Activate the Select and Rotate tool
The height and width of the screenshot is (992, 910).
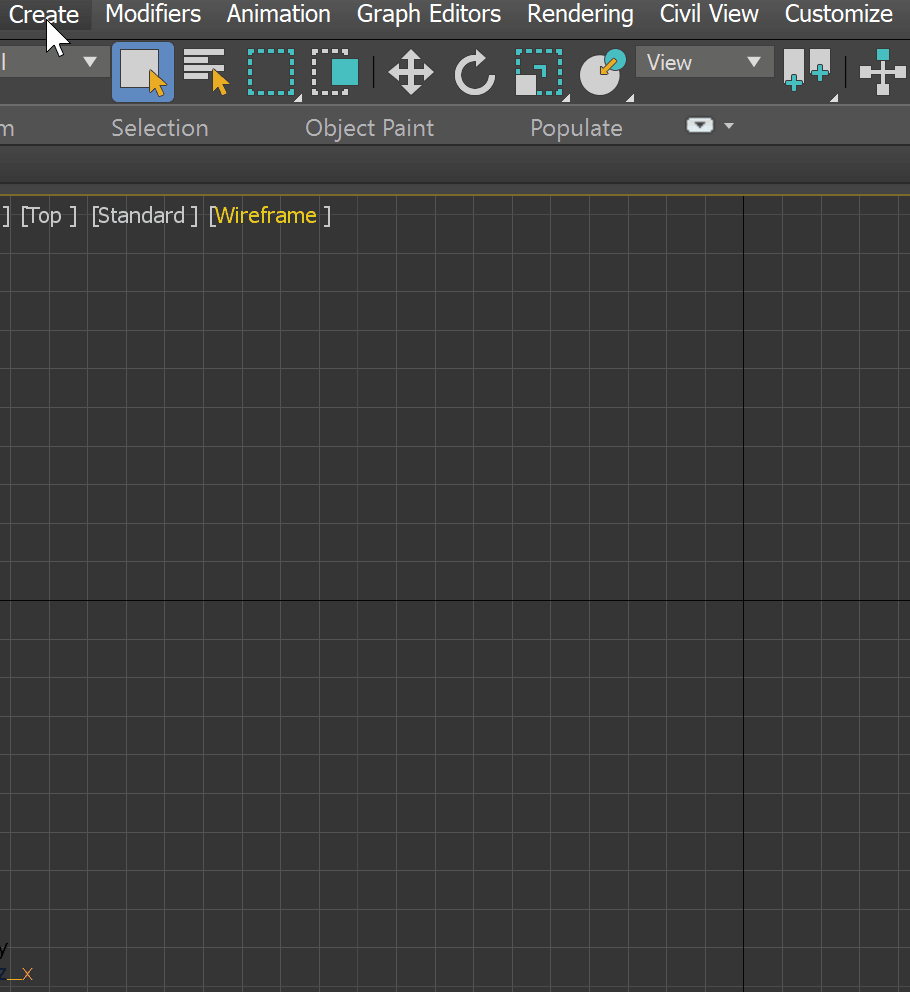pos(474,71)
